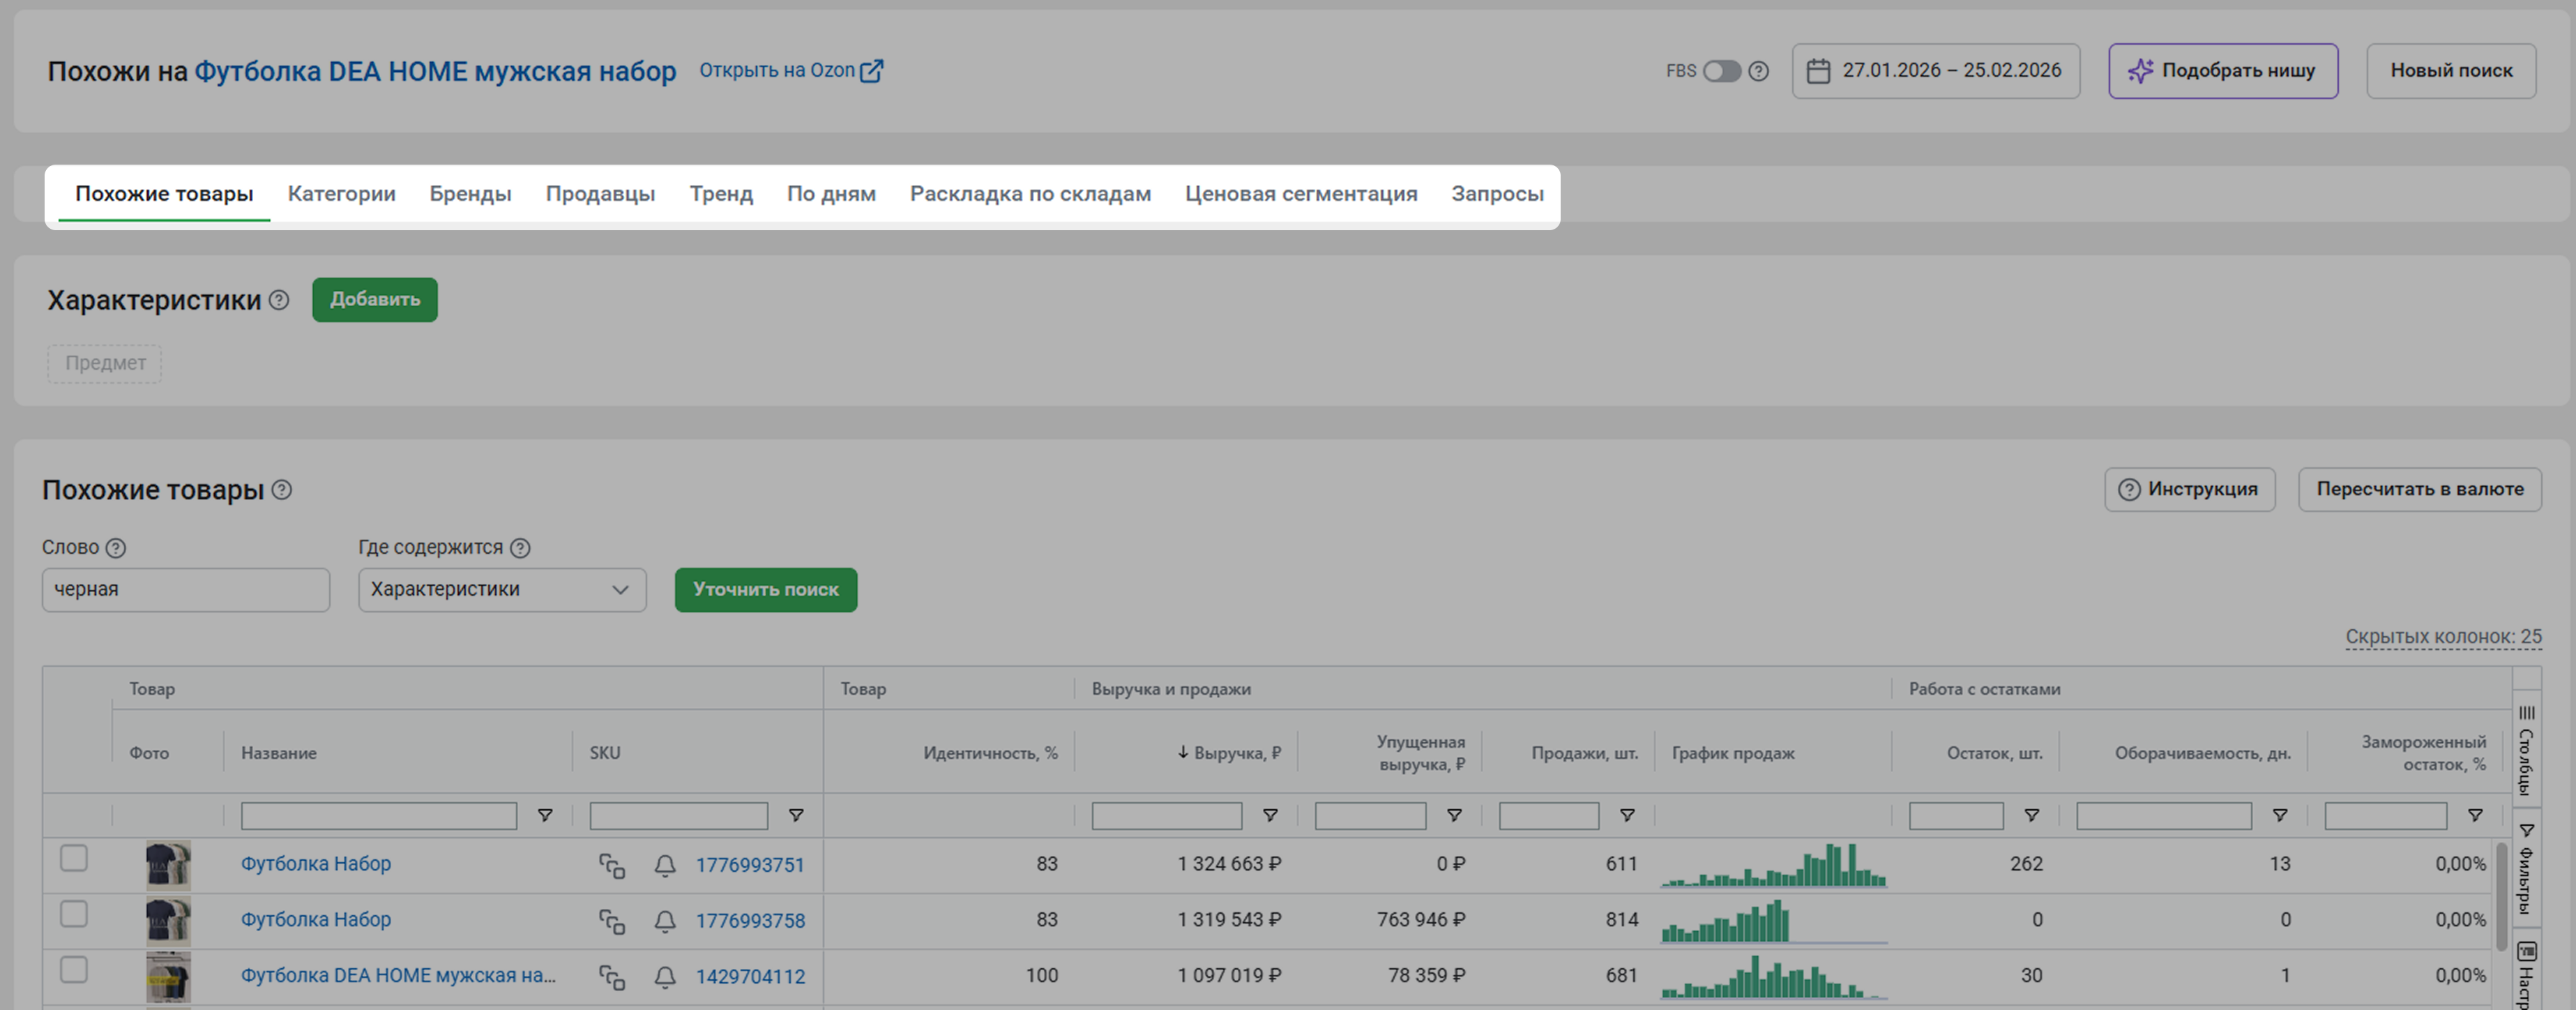Click bell notification icon for SKU 1776993758
This screenshot has height=1010, width=2576.
(x=665, y=922)
